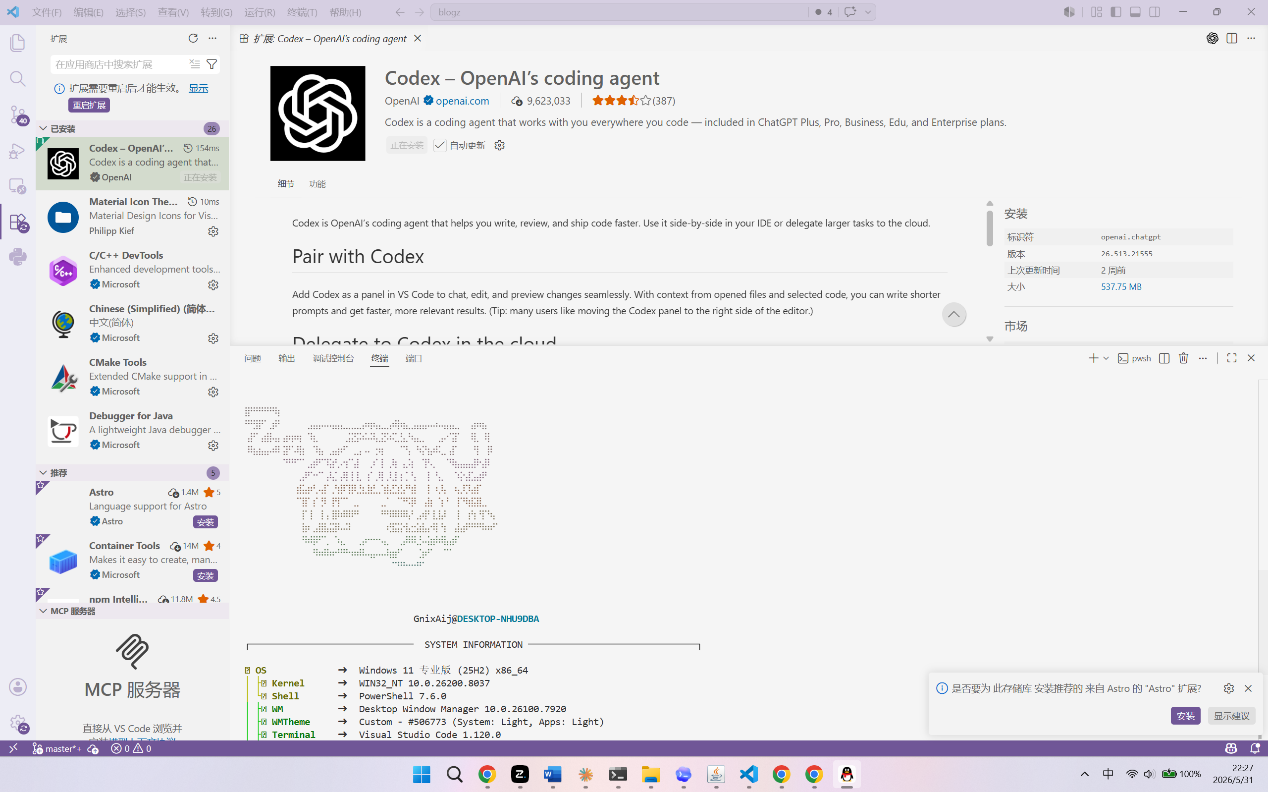The image size is (1268, 792).
Task: Open the Python icon in the activity bar
Action: (x=17, y=257)
